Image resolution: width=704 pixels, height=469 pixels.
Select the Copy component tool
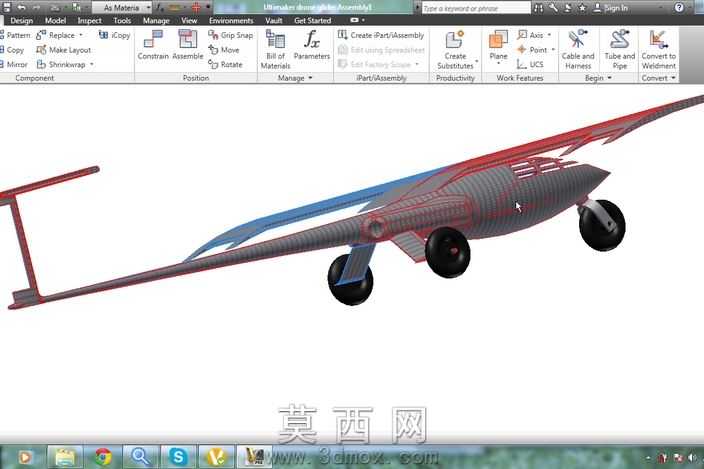point(12,50)
